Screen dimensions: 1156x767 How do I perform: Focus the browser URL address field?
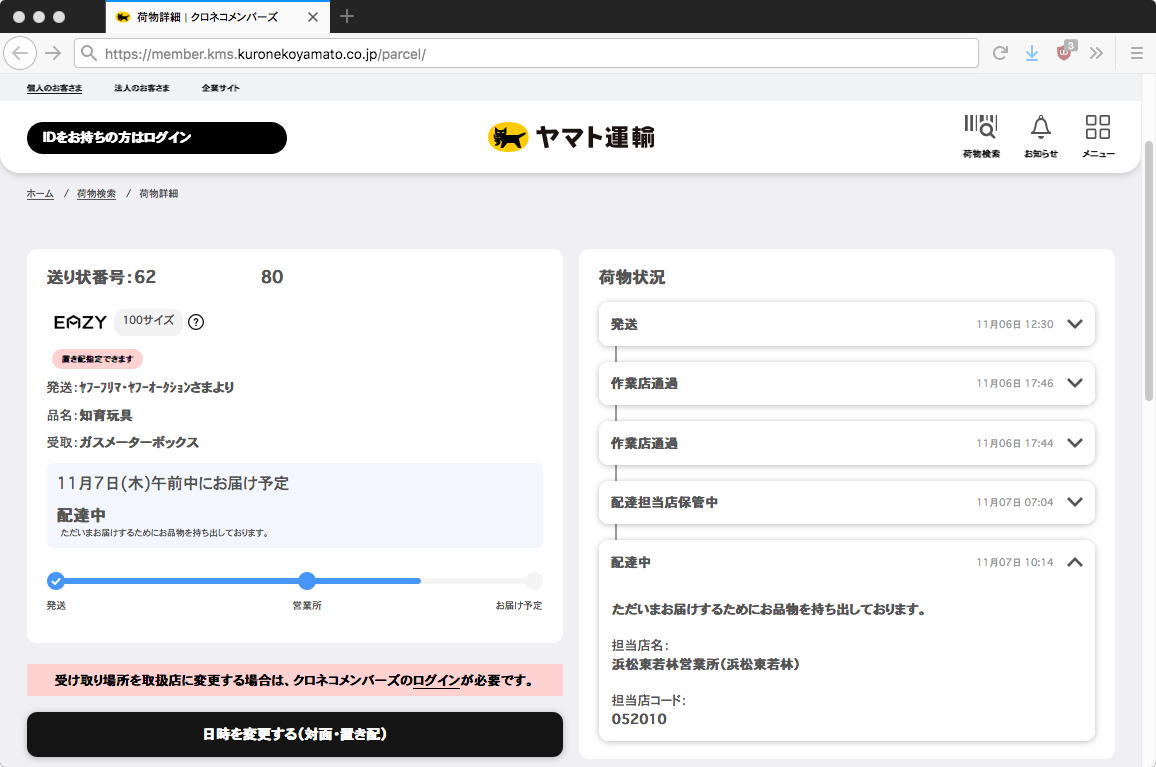point(526,53)
